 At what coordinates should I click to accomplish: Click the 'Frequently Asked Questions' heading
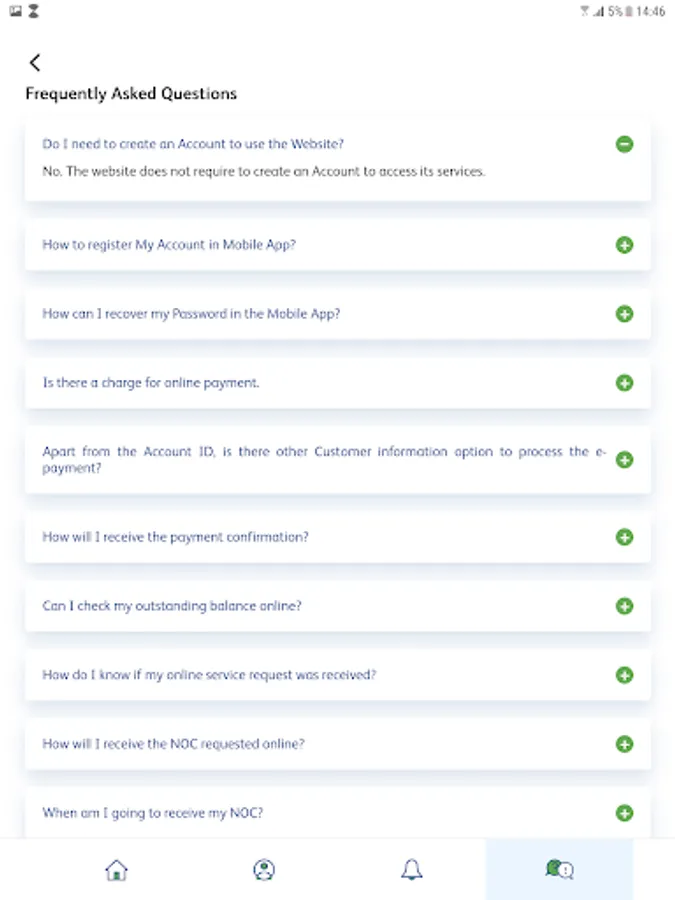coord(131,94)
